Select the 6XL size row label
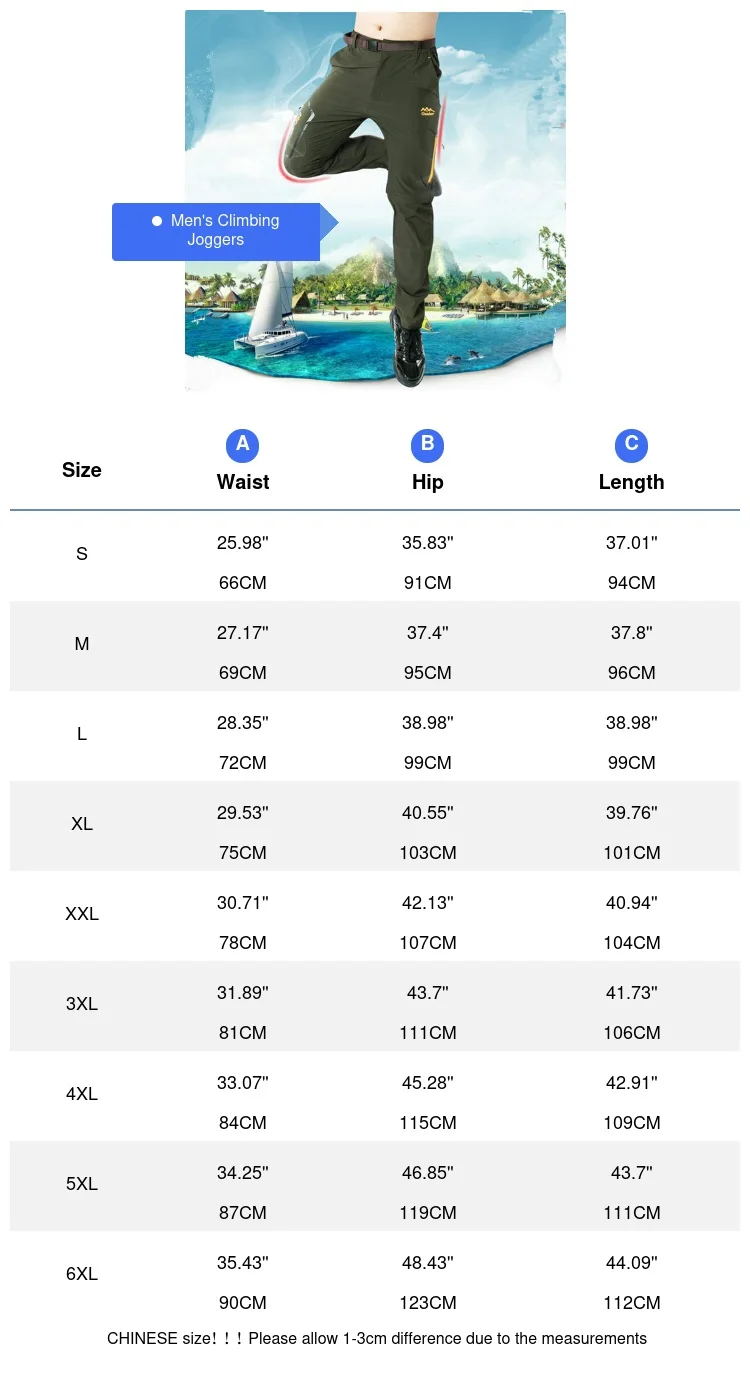The width and height of the screenshot is (750, 1400). pos(82,1274)
